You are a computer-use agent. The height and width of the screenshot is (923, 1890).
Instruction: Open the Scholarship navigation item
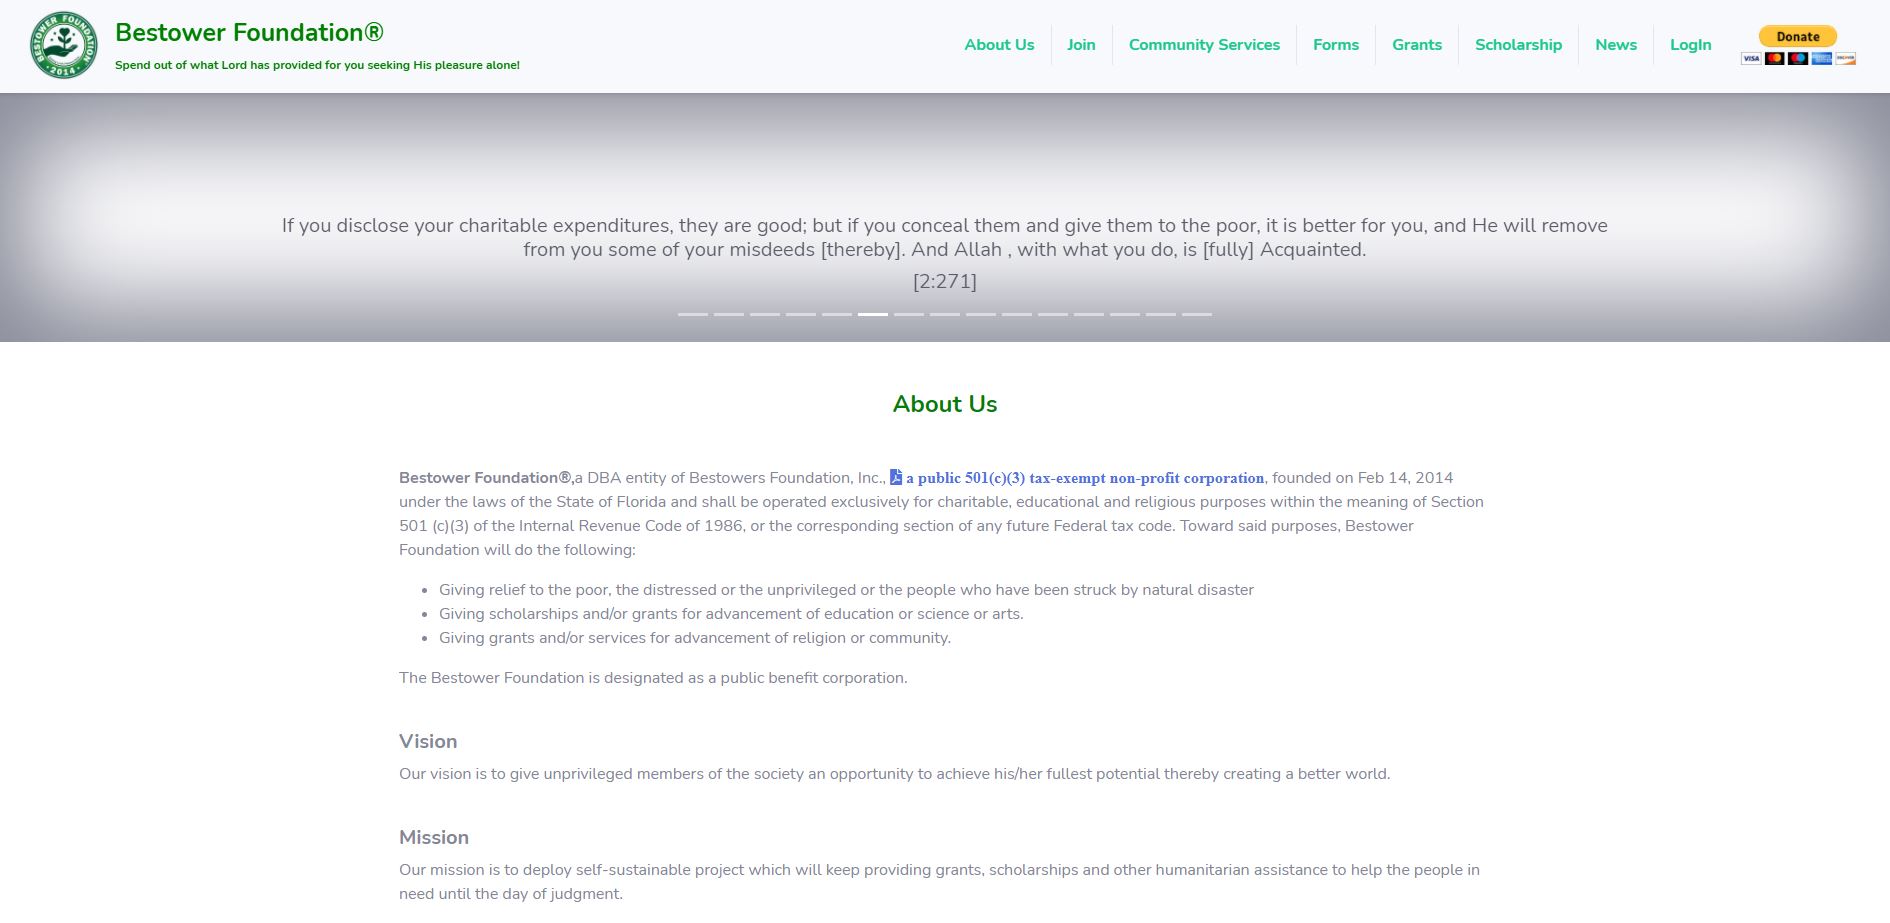[1518, 45]
